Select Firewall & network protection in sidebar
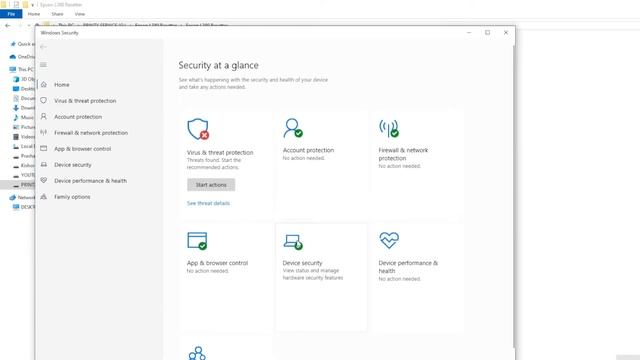The width and height of the screenshot is (640, 360). click(x=91, y=133)
